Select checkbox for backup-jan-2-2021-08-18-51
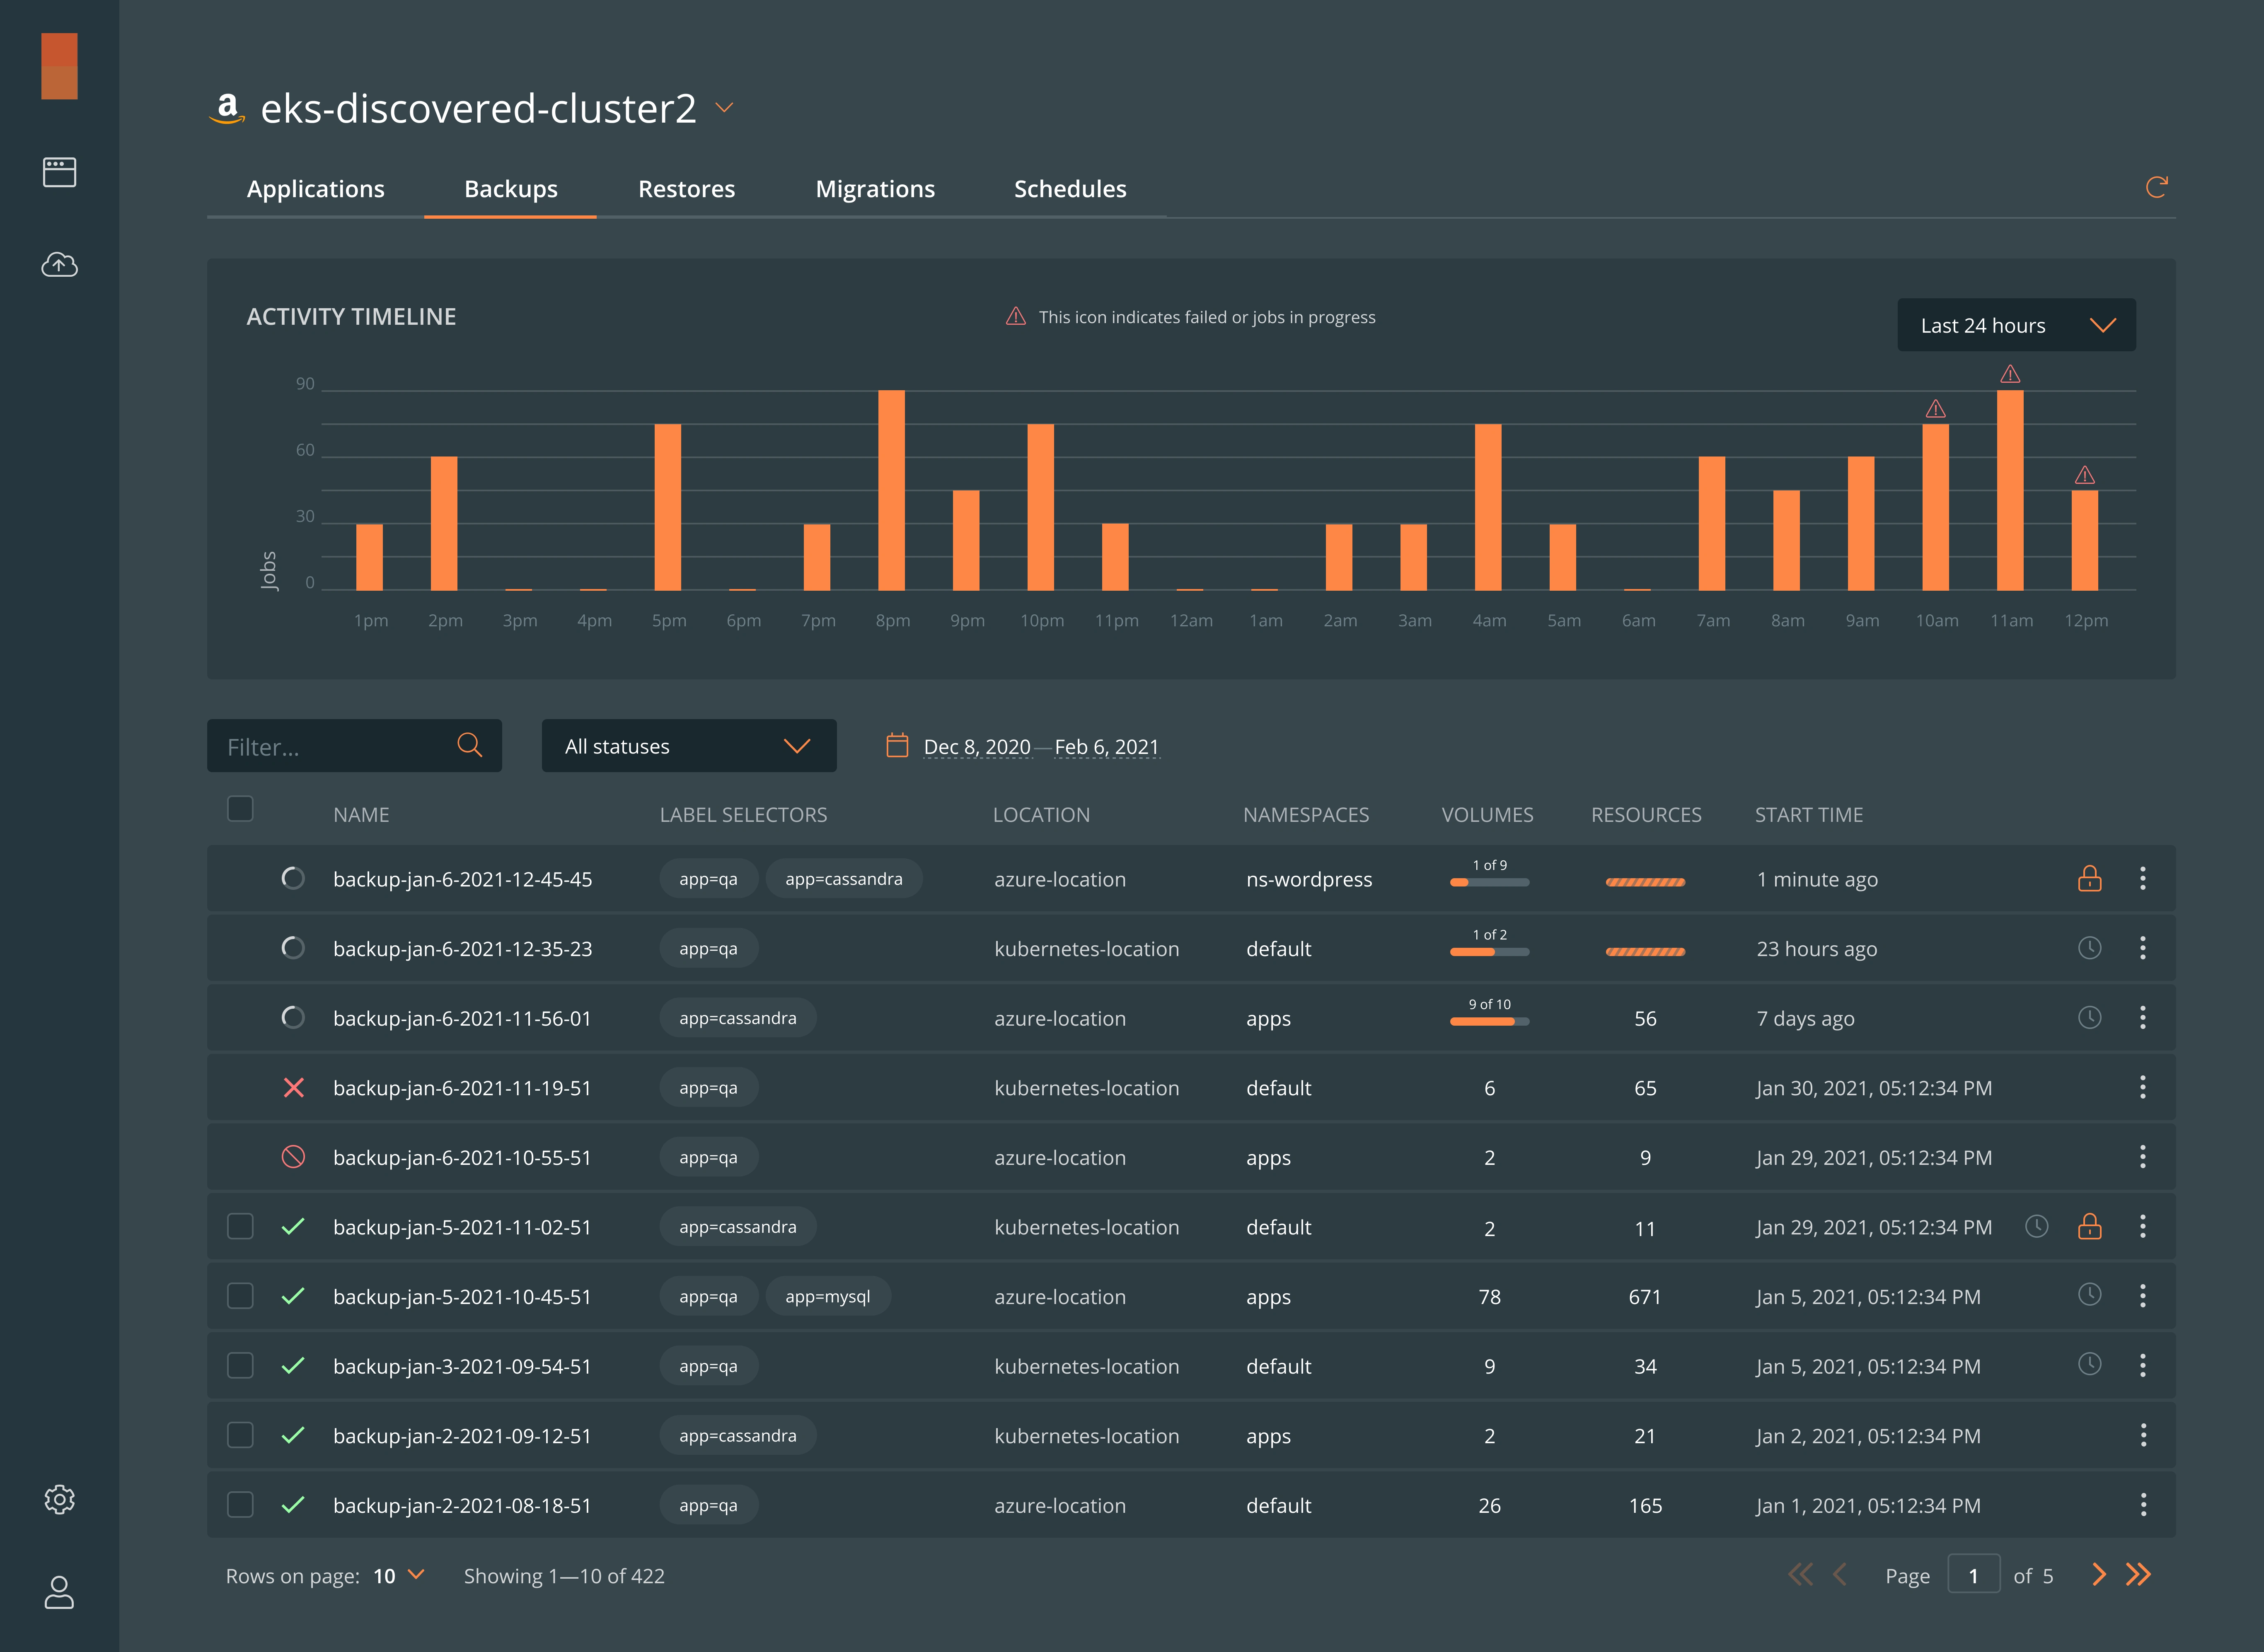This screenshot has width=2264, height=1652. [240, 1504]
